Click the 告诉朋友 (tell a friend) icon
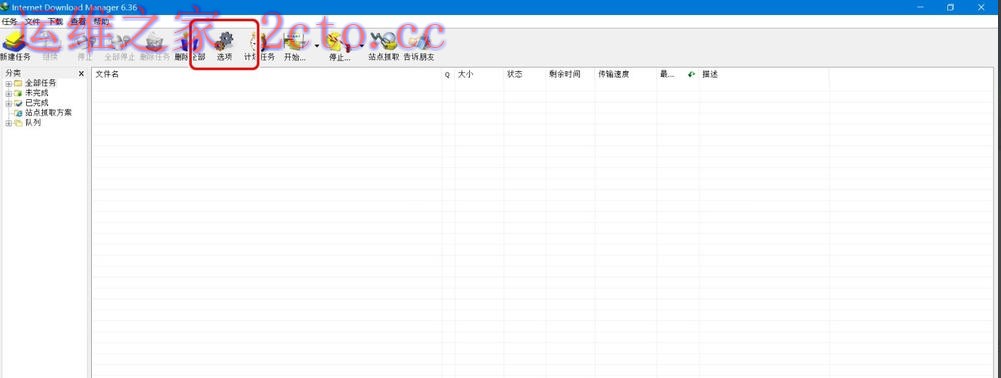This screenshot has width=1001, height=378. (419, 42)
